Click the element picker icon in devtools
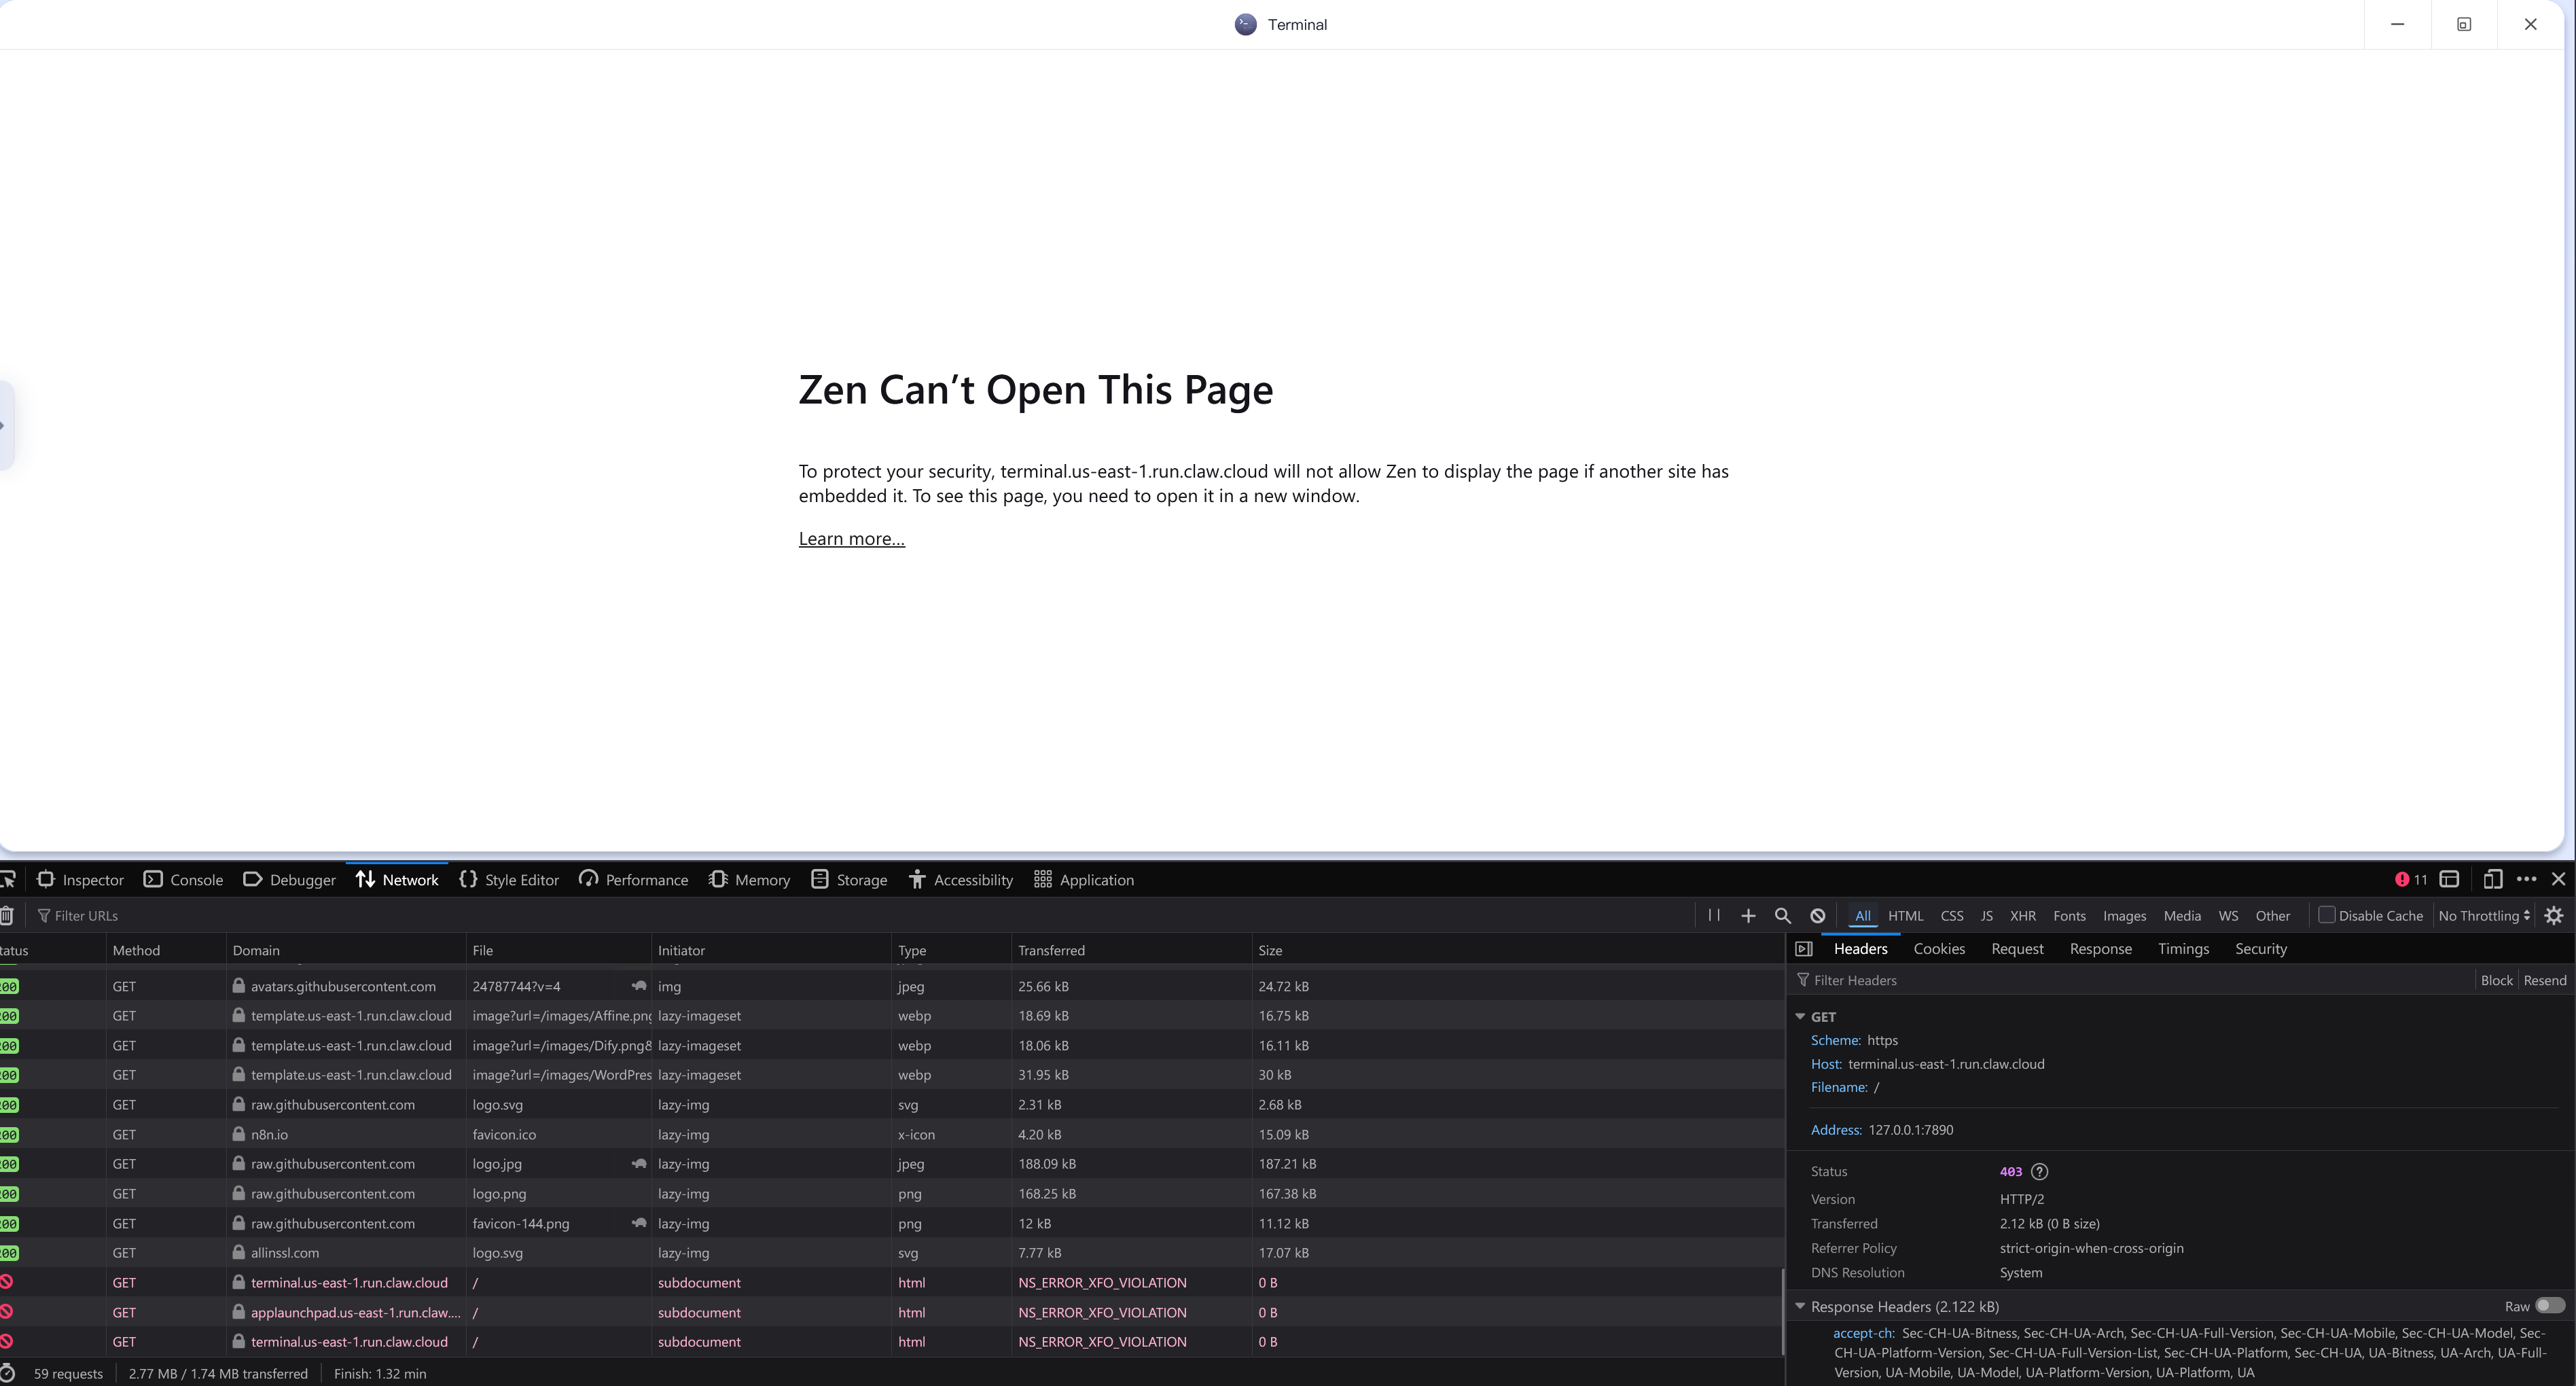 pos(8,879)
